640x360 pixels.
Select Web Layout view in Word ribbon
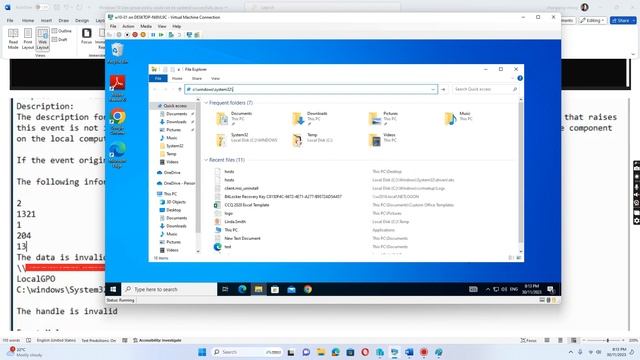[x=42, y=39]
